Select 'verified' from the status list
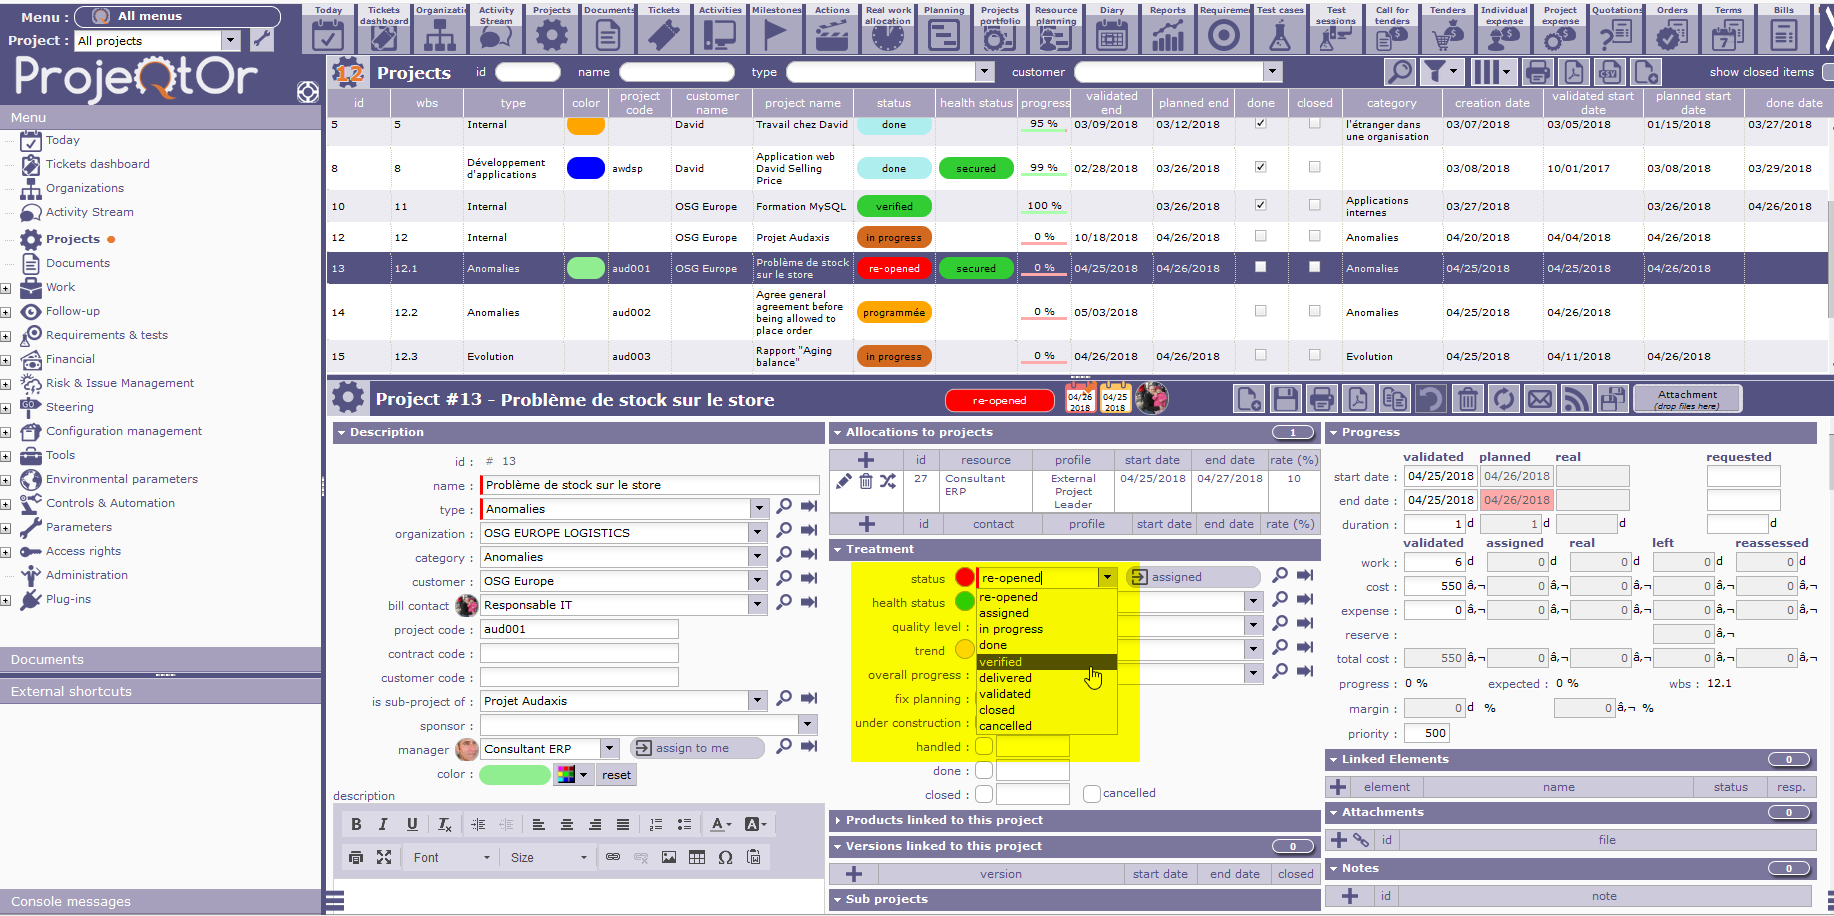This screenshot has height=916, width=1834. click(1001, 662)
